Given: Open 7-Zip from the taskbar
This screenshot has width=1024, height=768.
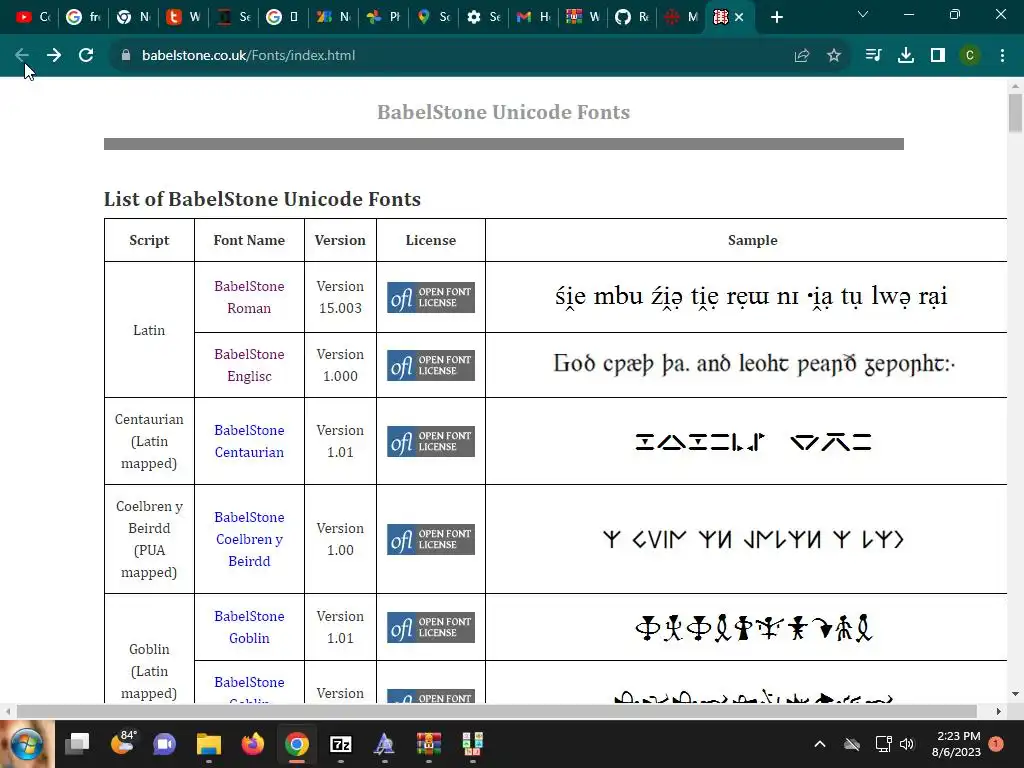Looking at the screenshot, I should coord(341,744).
